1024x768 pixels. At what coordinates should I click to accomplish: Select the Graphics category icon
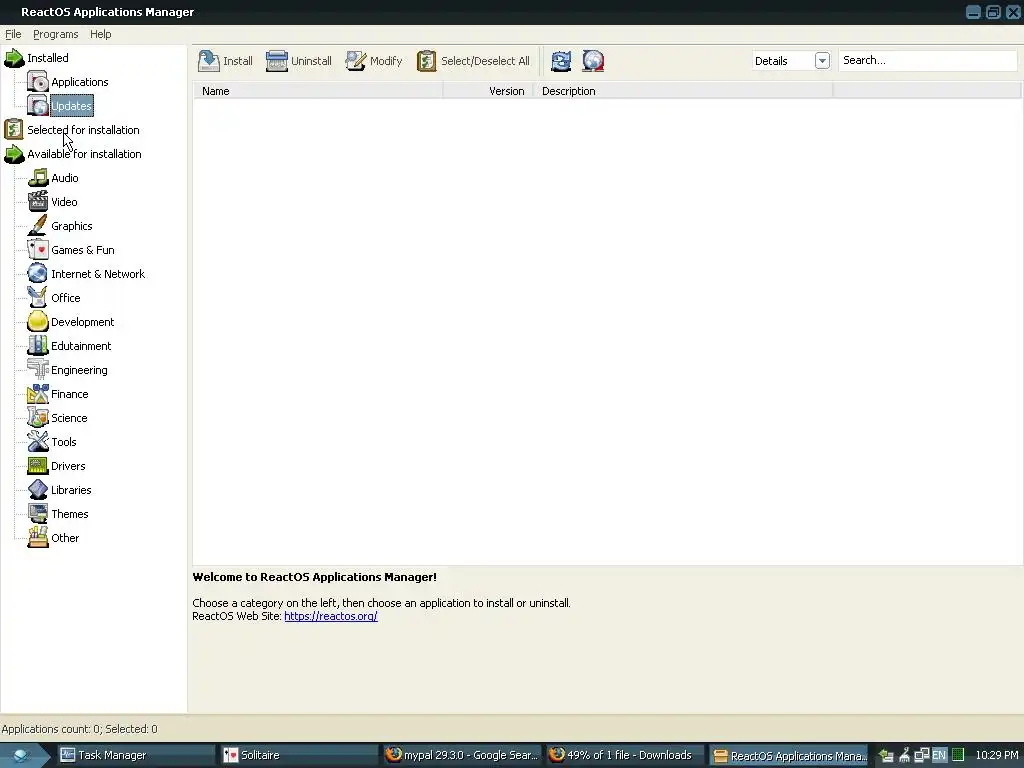(x=38, y=226)
